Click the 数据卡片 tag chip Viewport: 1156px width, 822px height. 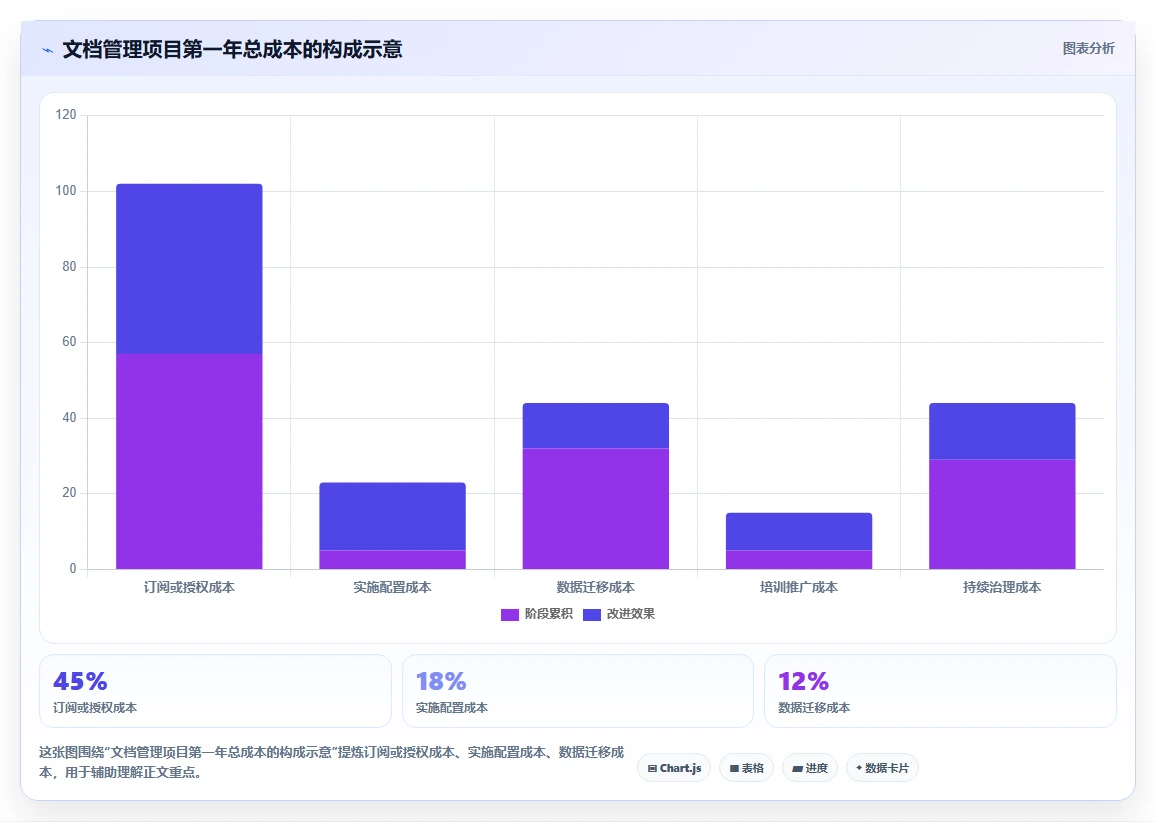pos(882,768)
